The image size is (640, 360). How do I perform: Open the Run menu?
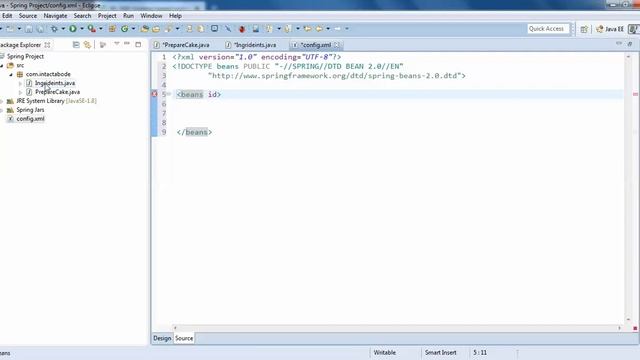point(128,16)
